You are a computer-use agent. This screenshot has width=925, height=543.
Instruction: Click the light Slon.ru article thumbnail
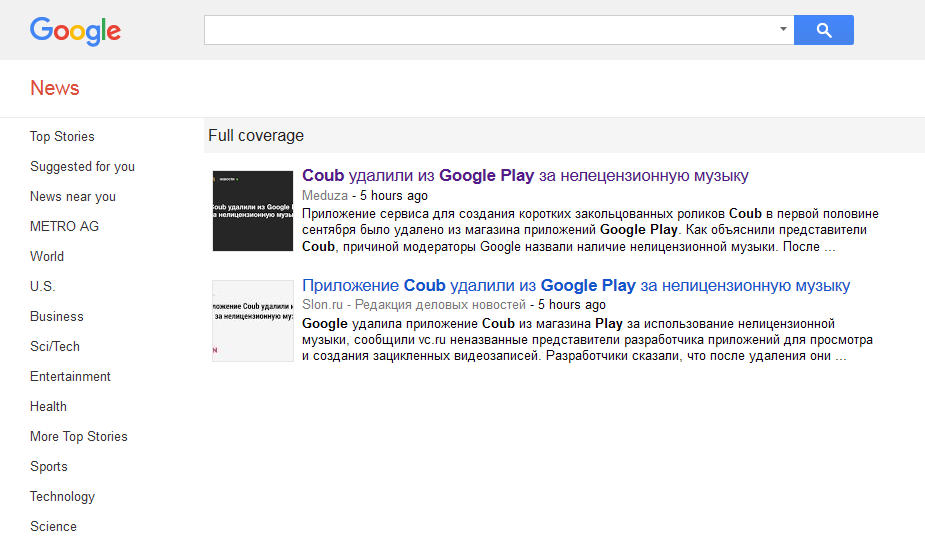(x=252, y=320)
